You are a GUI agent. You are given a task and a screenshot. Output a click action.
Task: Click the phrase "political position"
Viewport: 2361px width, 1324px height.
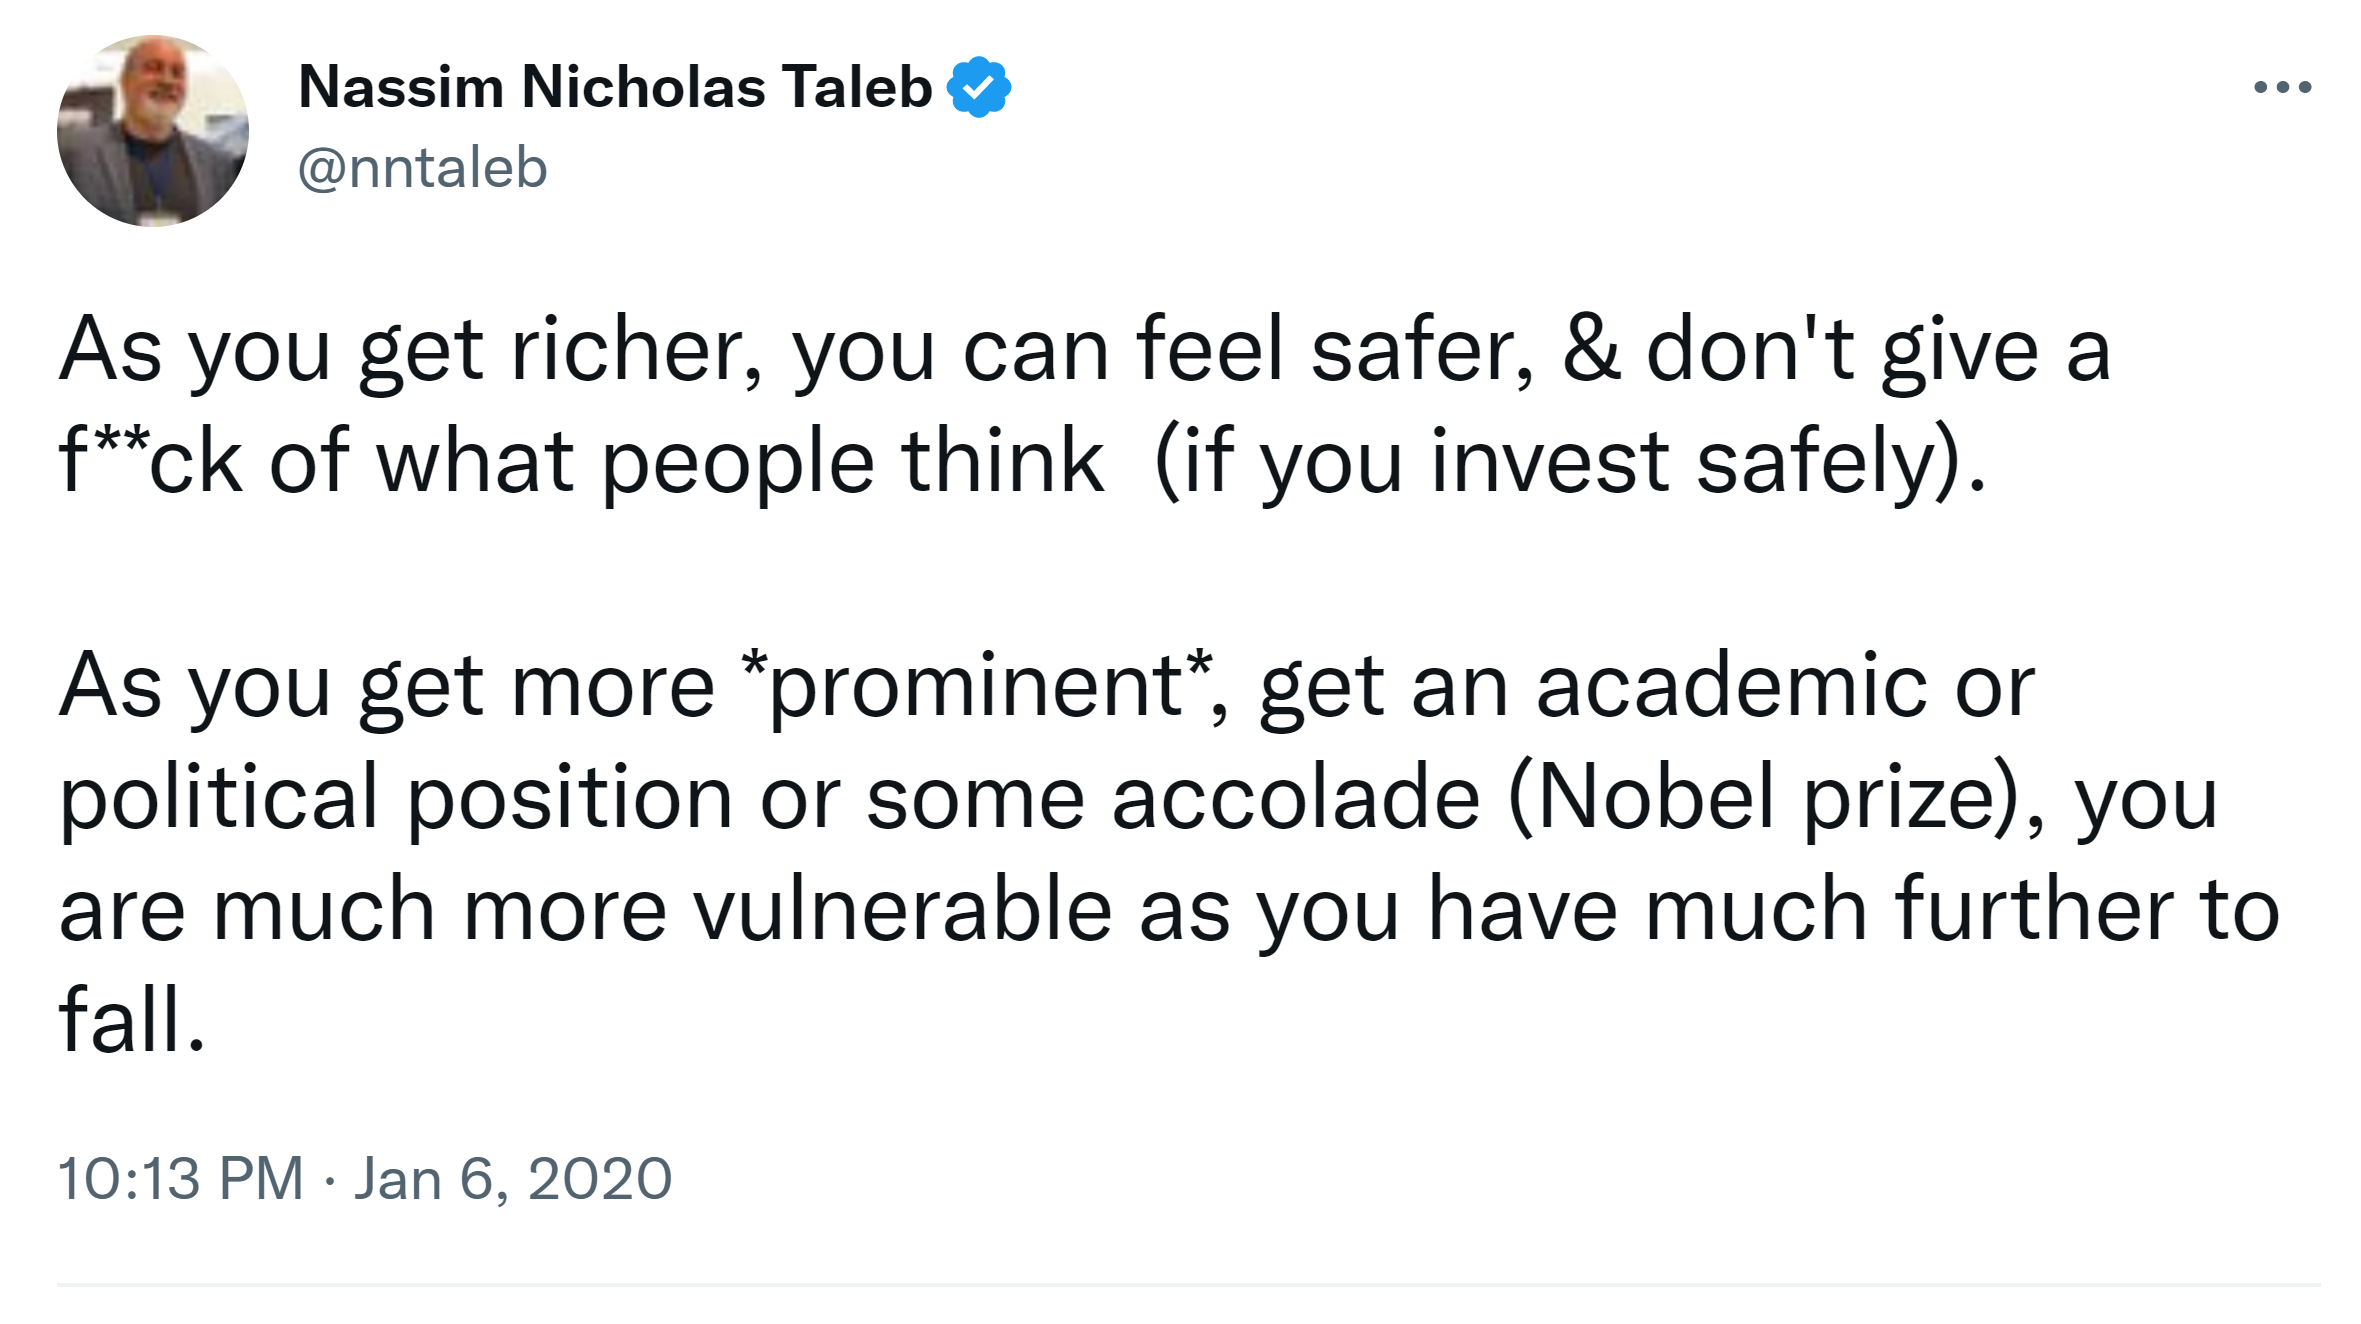pyautogui.click(x=396, y=798)
